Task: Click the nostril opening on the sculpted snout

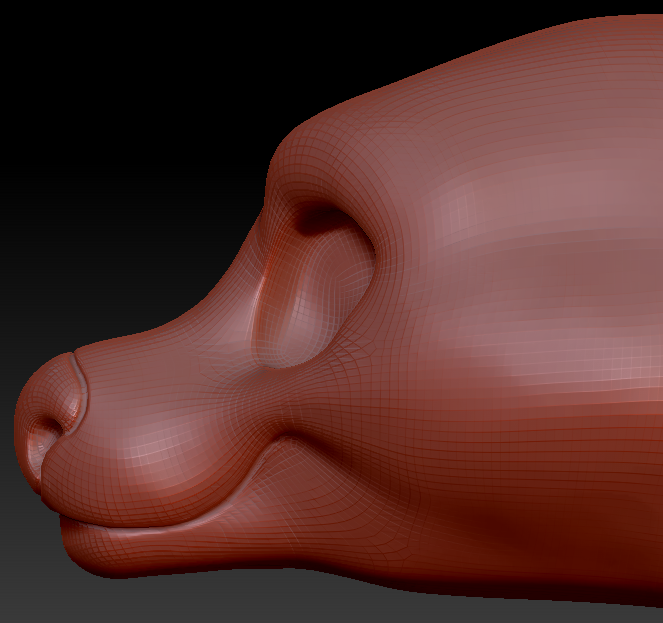Action: point(45,439)
